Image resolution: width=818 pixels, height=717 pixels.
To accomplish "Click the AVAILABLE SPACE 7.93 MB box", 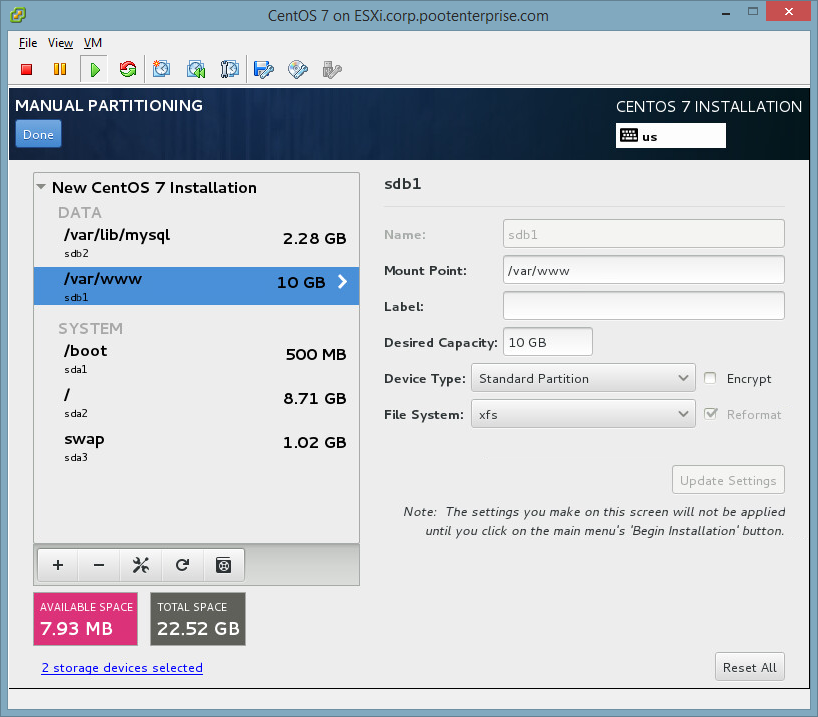I will [x=86, y=619].
